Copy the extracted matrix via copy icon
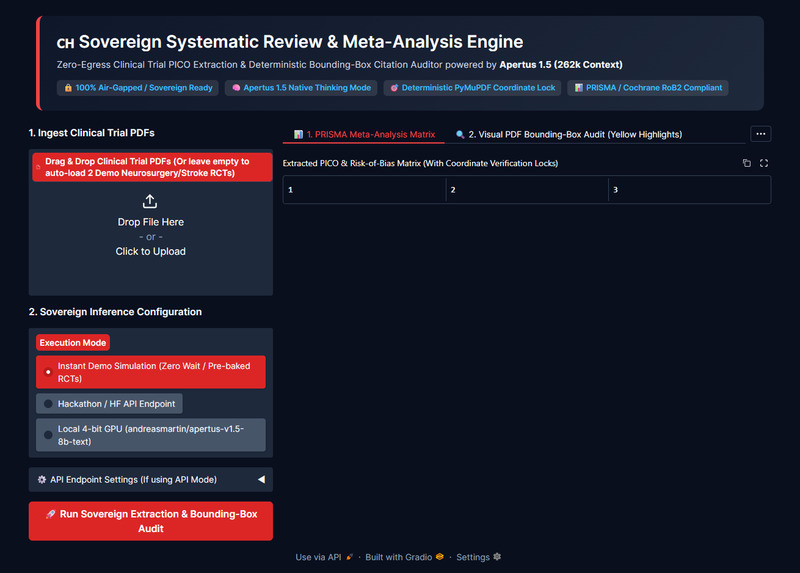The height and width of the screenshot is (573, 800). click(x=746, y=163)
